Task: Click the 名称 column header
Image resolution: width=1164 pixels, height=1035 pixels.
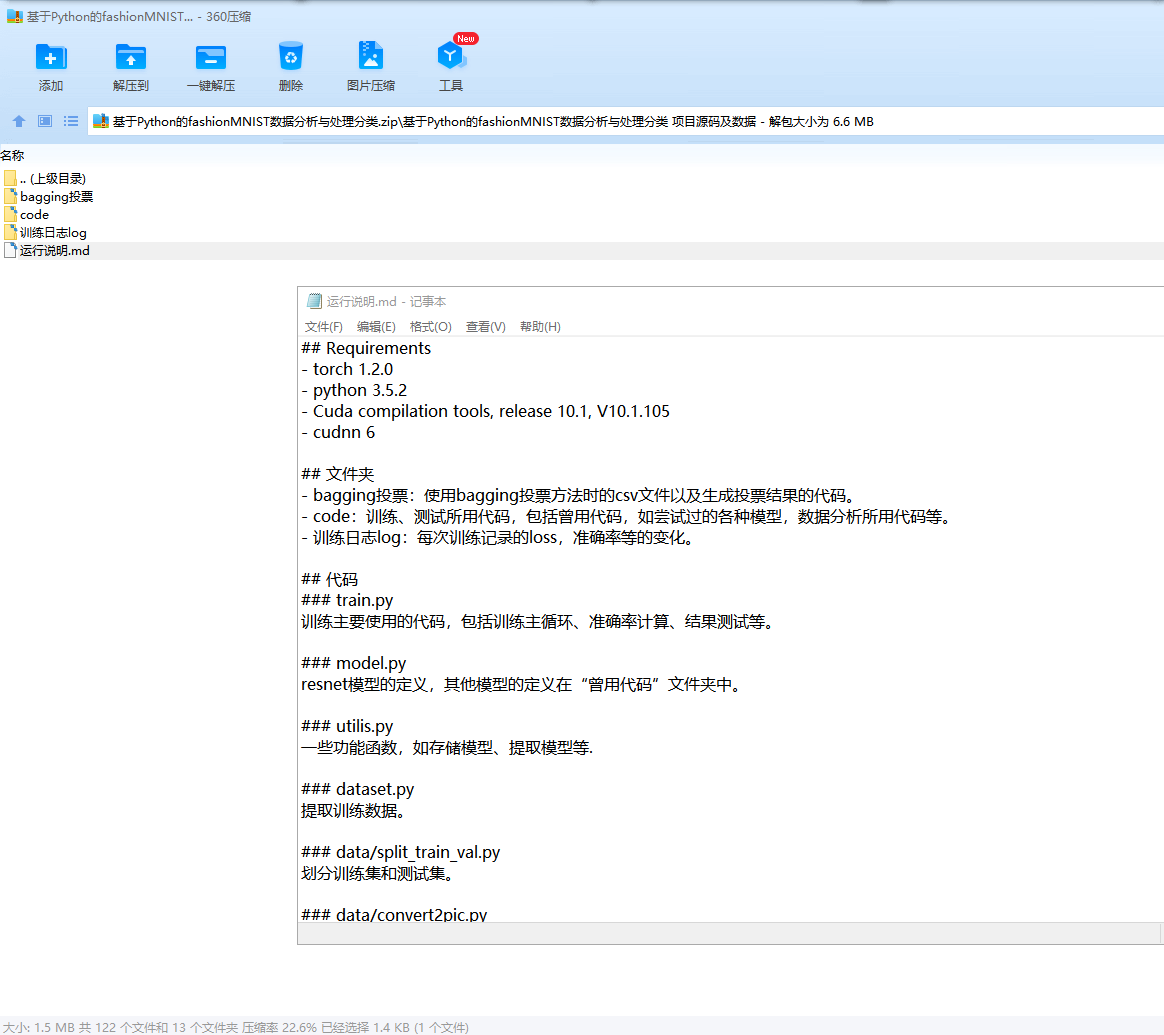Action: [13, 155]
